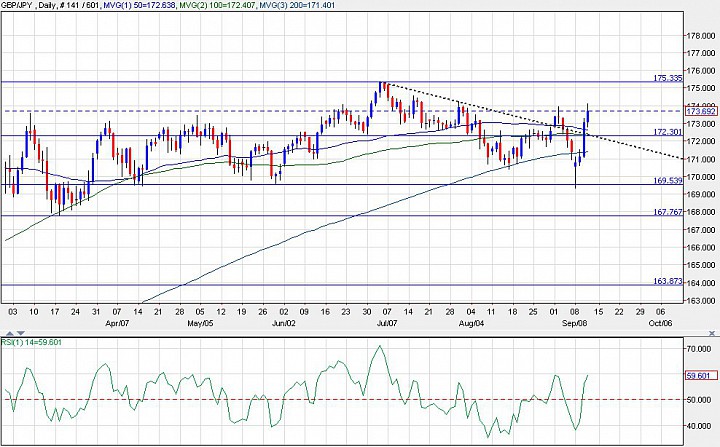Click the current price tag 173.692

[701, 111]
